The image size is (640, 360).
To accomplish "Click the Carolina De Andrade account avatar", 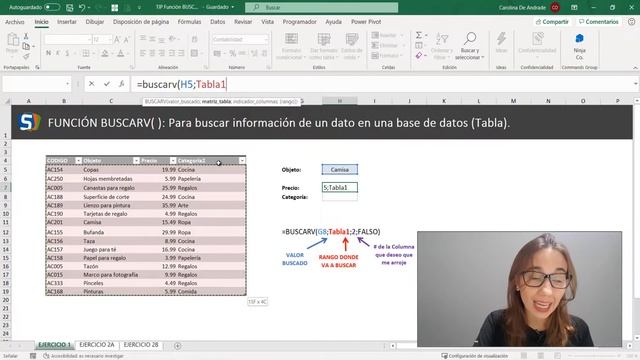I will pyautogui.click(x=555, y=7).
